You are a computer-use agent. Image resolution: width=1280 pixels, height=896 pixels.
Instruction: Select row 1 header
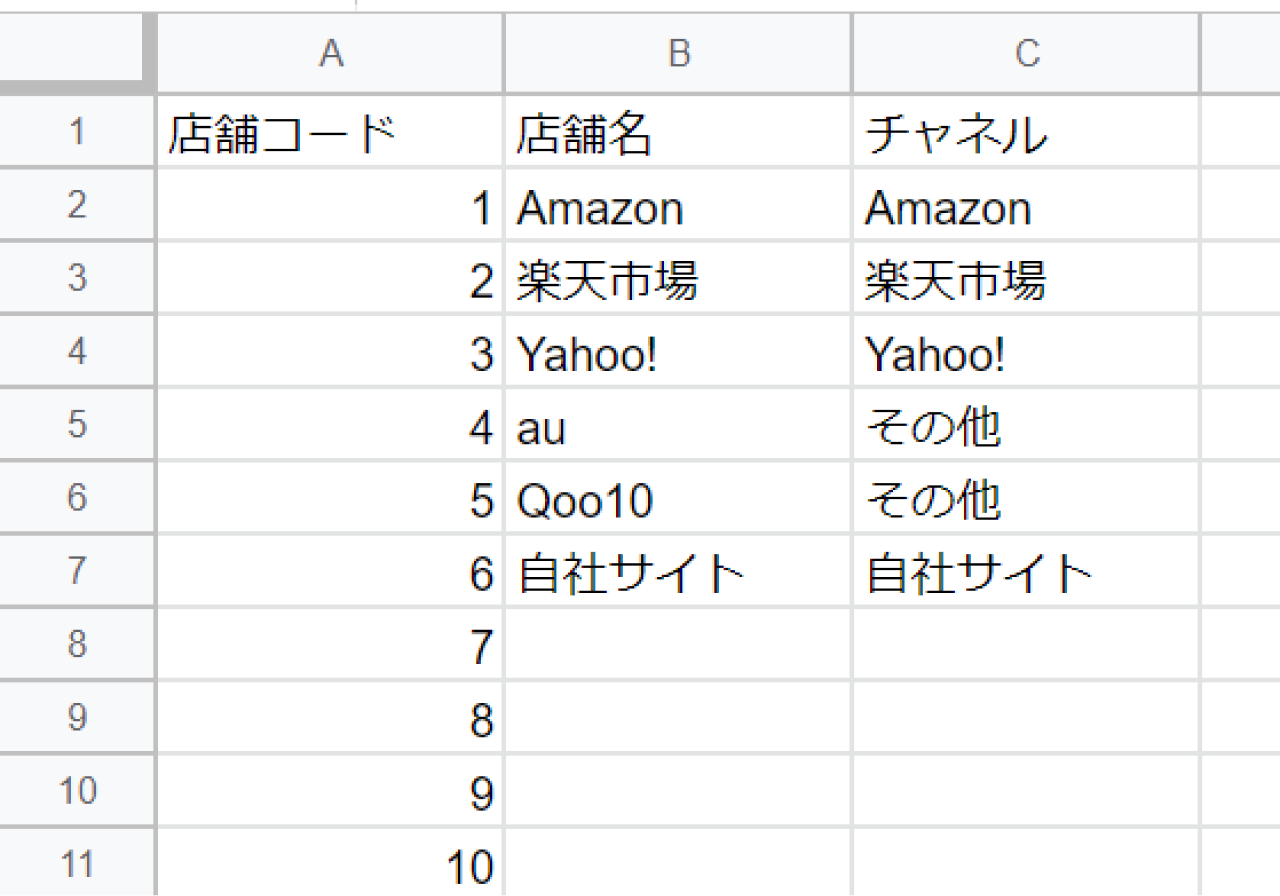click(x=76, y=132)
